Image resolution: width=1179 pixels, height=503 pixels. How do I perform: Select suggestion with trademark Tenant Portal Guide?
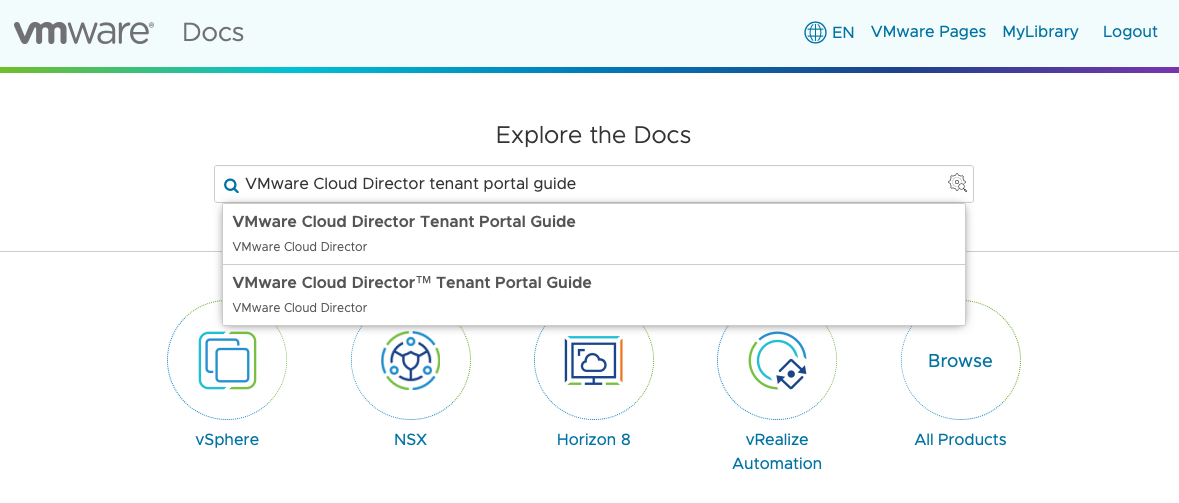pos(593,295)
